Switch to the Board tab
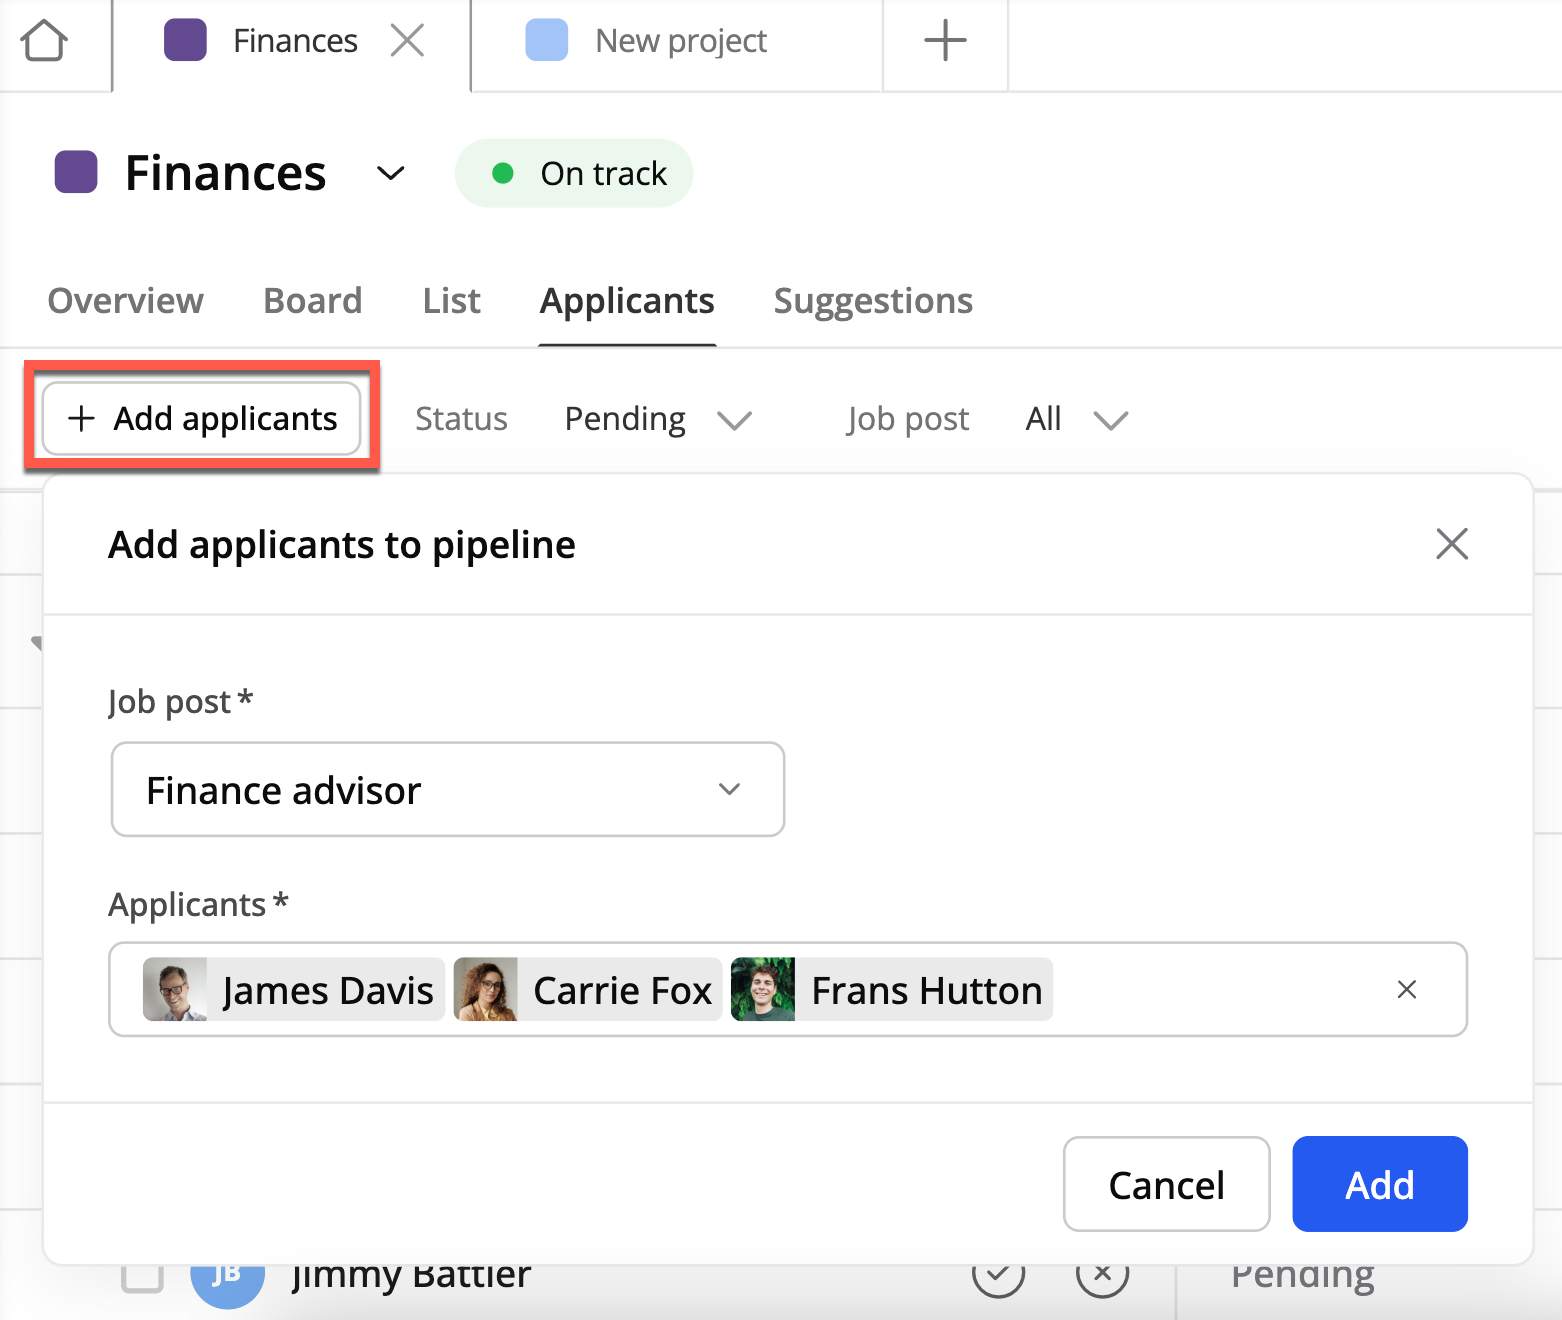 tap(312, 301)
